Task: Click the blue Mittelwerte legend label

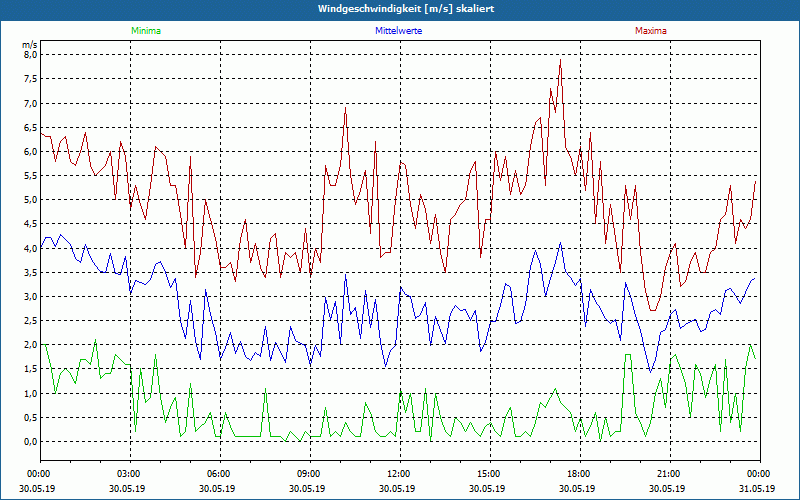Action: click(398, 31)
